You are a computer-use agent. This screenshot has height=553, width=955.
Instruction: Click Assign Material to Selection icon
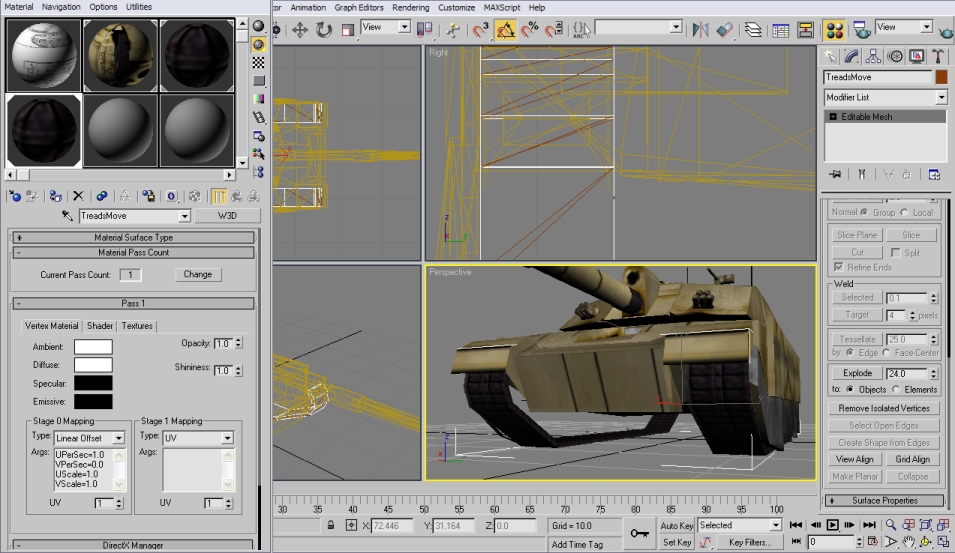[56, 196]
